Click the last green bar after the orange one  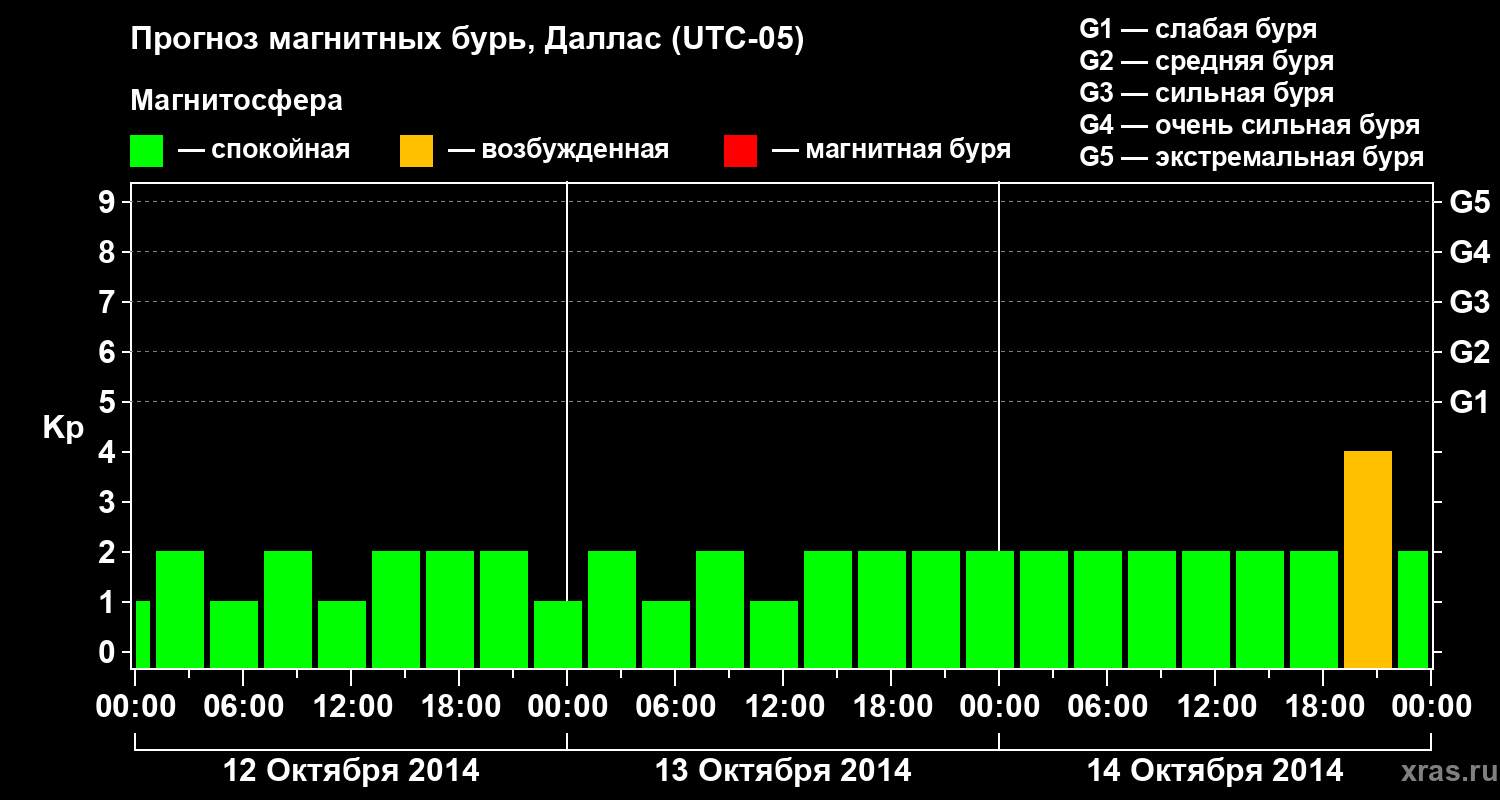click(x=1413, y=609)
